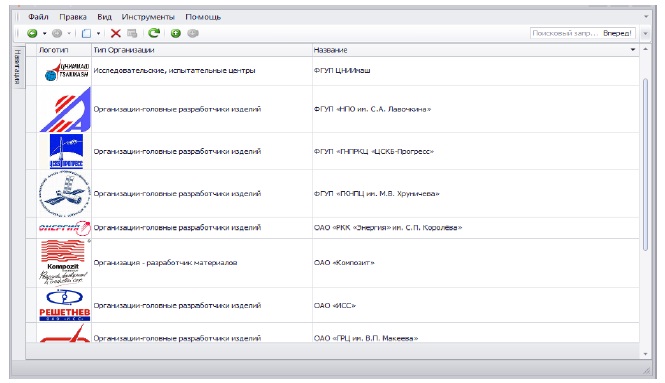665x383 pixels.
Task: Click the Энергия logo thumbnail
Action: pos(64,228)
